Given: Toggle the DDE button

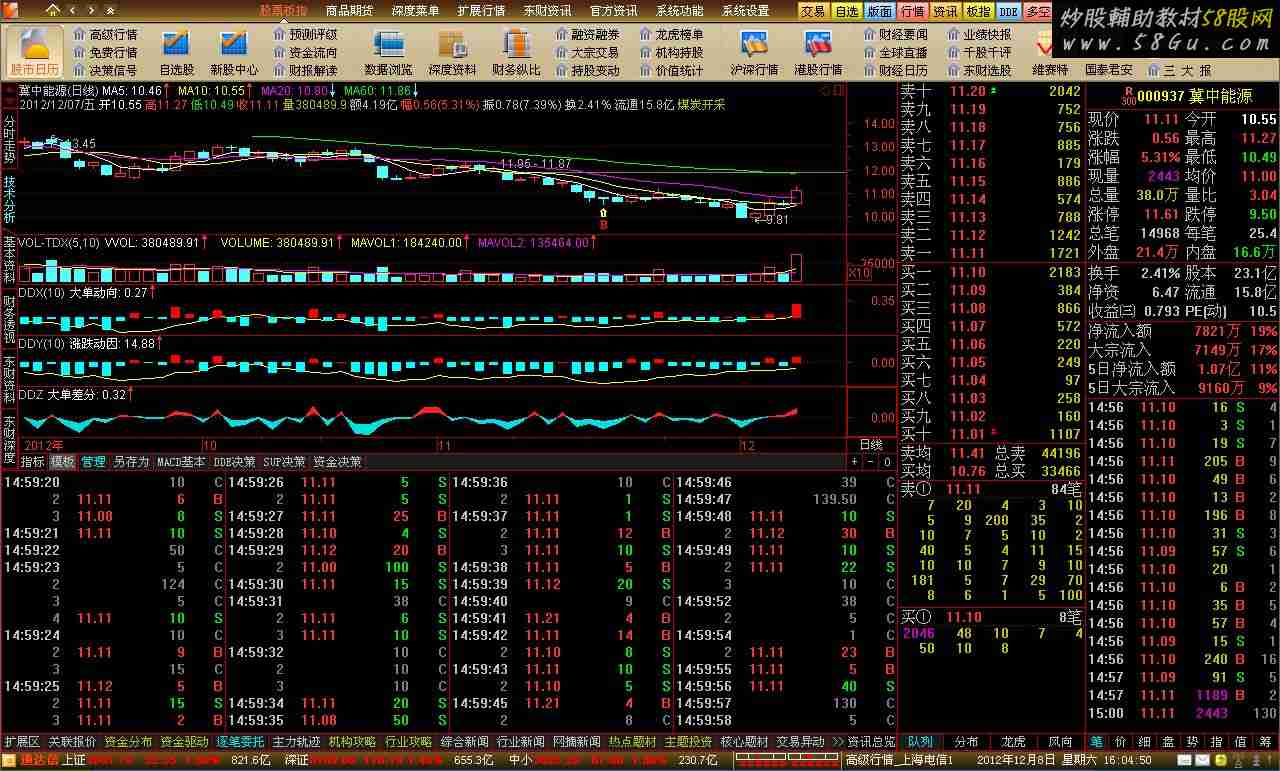Looking at the screenshot, I should point(1008,11).
